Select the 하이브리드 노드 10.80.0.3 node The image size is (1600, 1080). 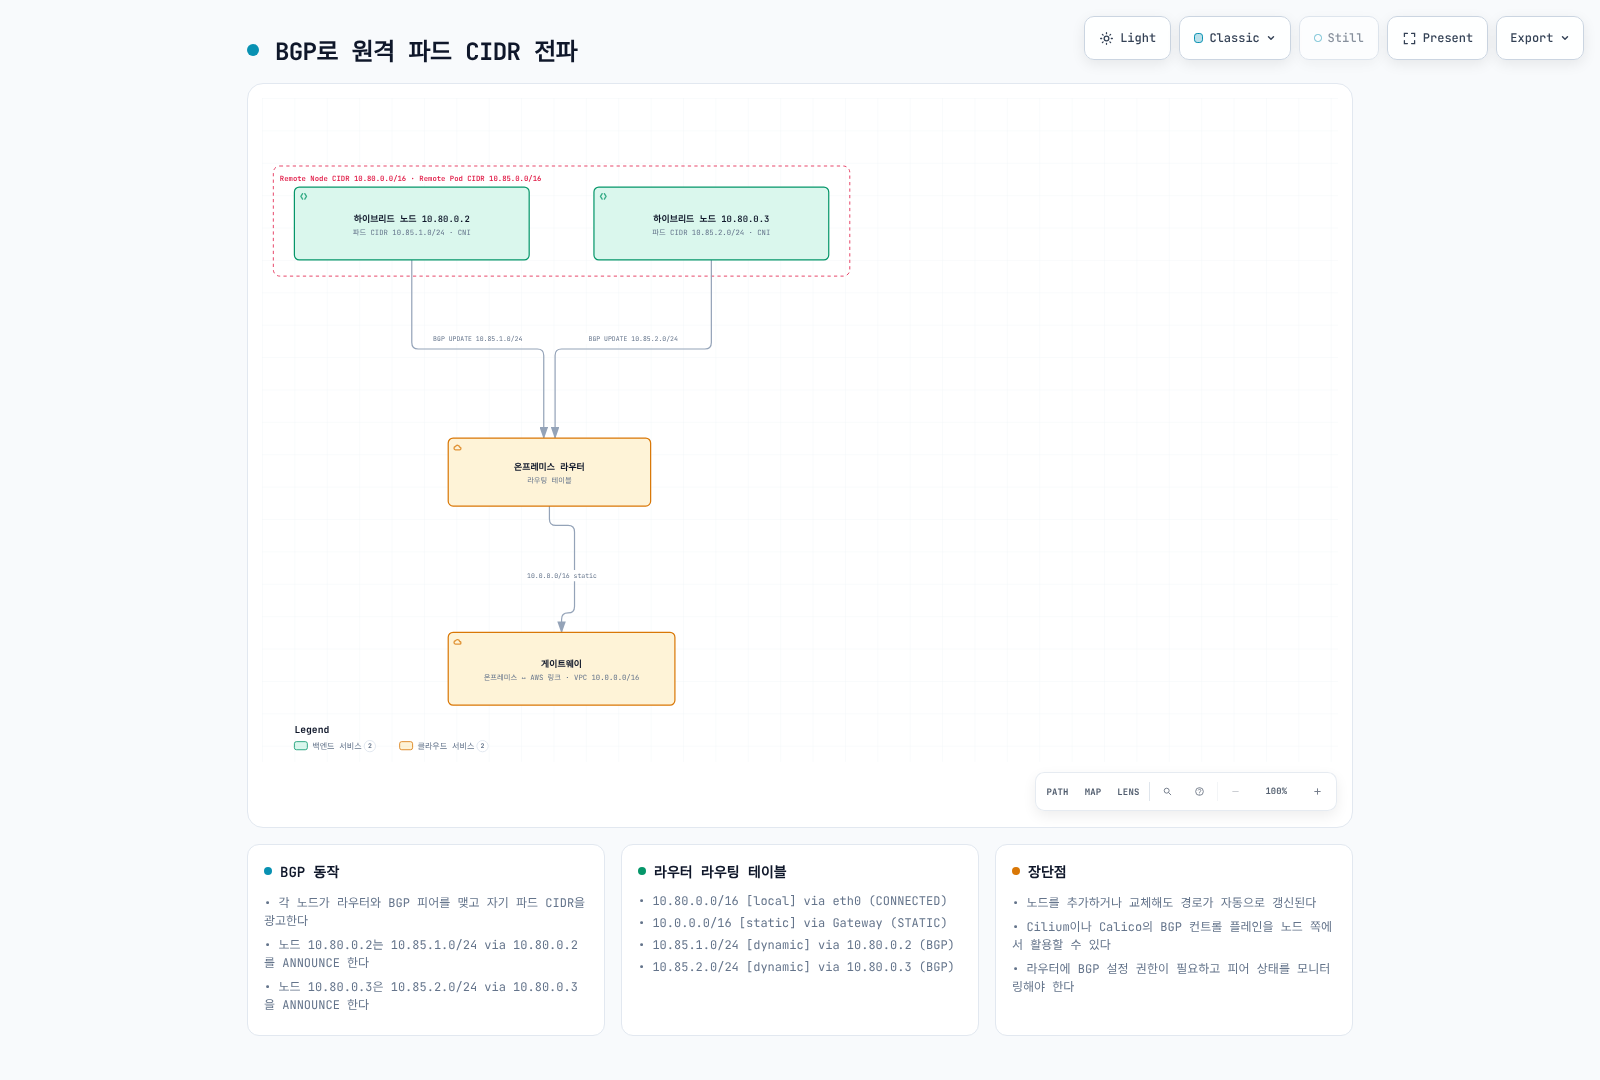pyautogui.click(x=711, y=224)
